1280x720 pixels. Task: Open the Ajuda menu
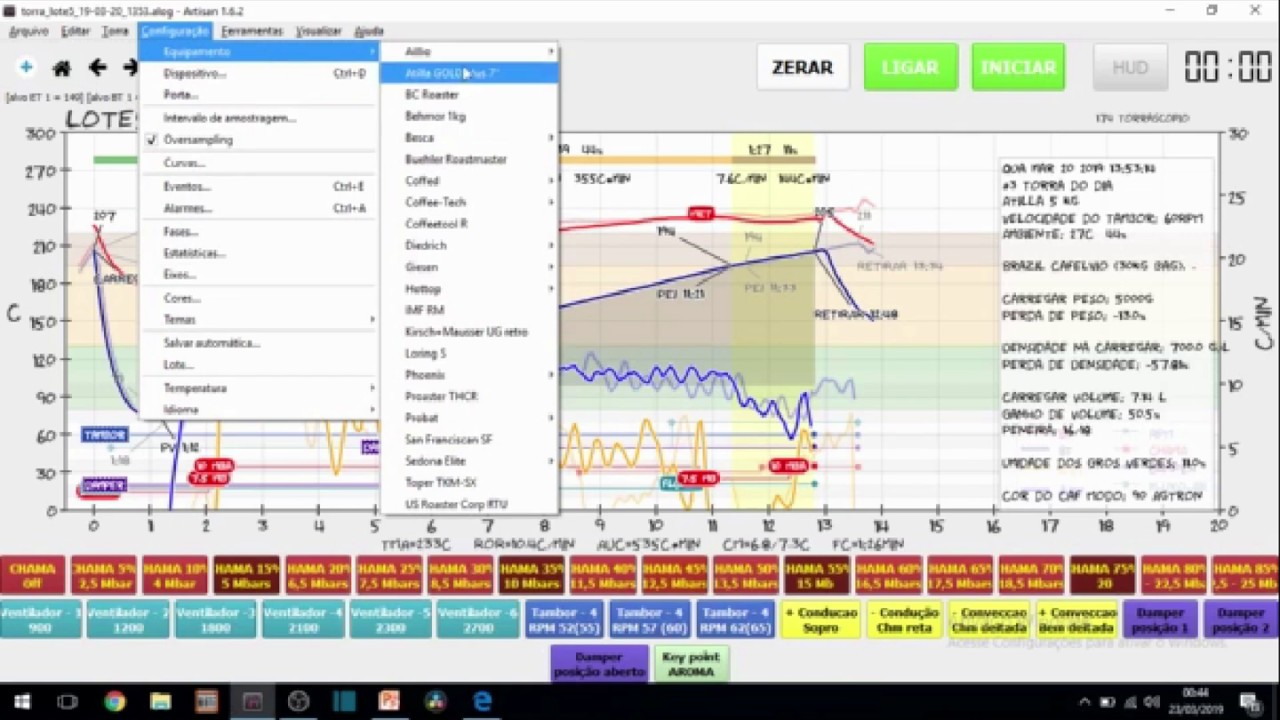[x=369, y=31]
